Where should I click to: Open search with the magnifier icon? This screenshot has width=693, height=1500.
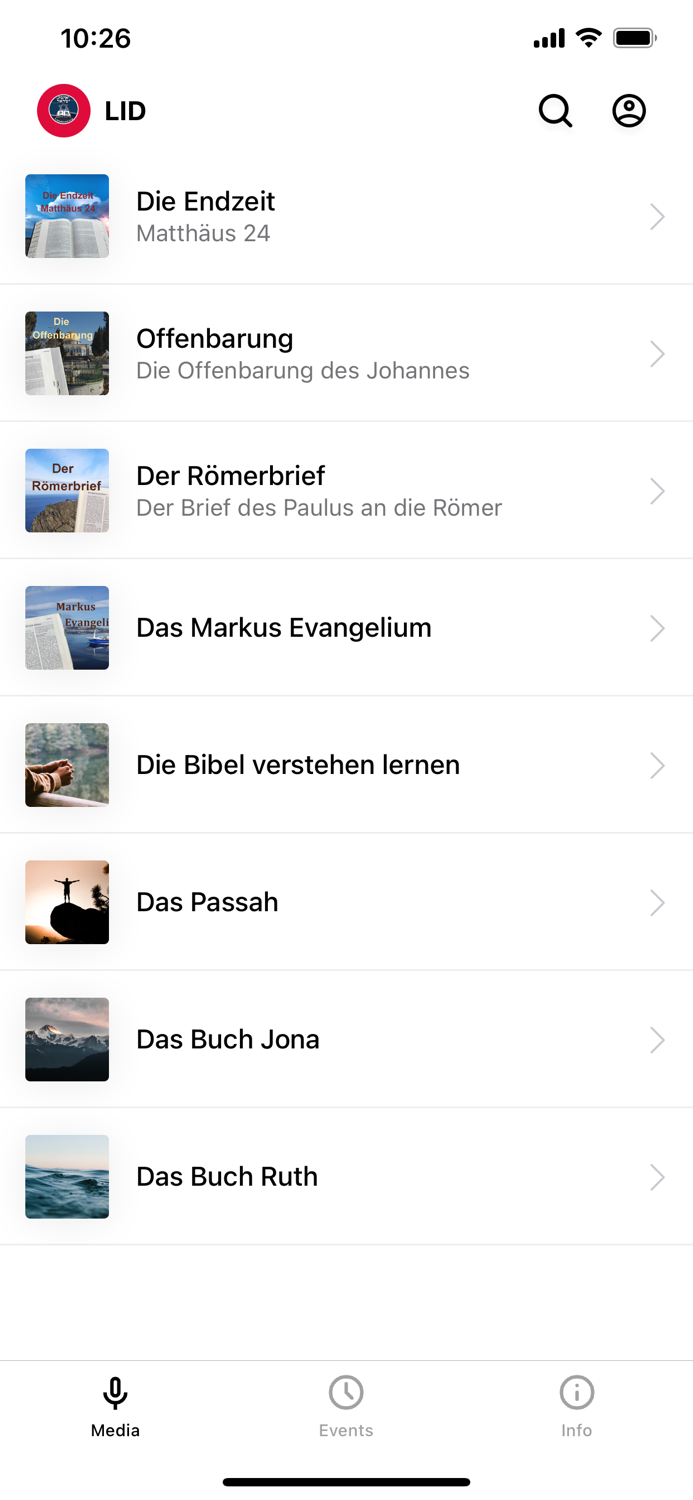(x=555, y=111)
